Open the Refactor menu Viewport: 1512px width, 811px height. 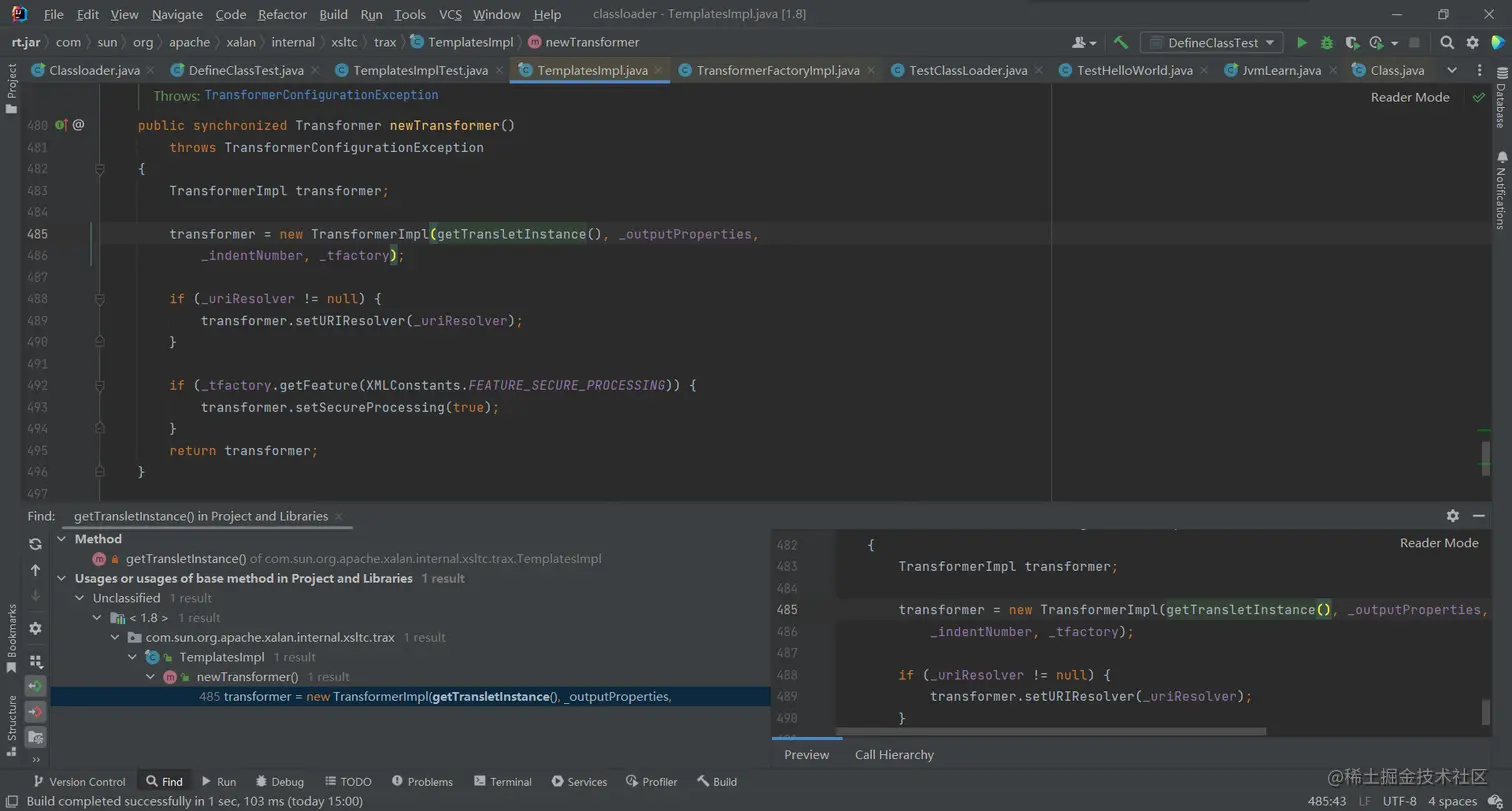point(282,15)
